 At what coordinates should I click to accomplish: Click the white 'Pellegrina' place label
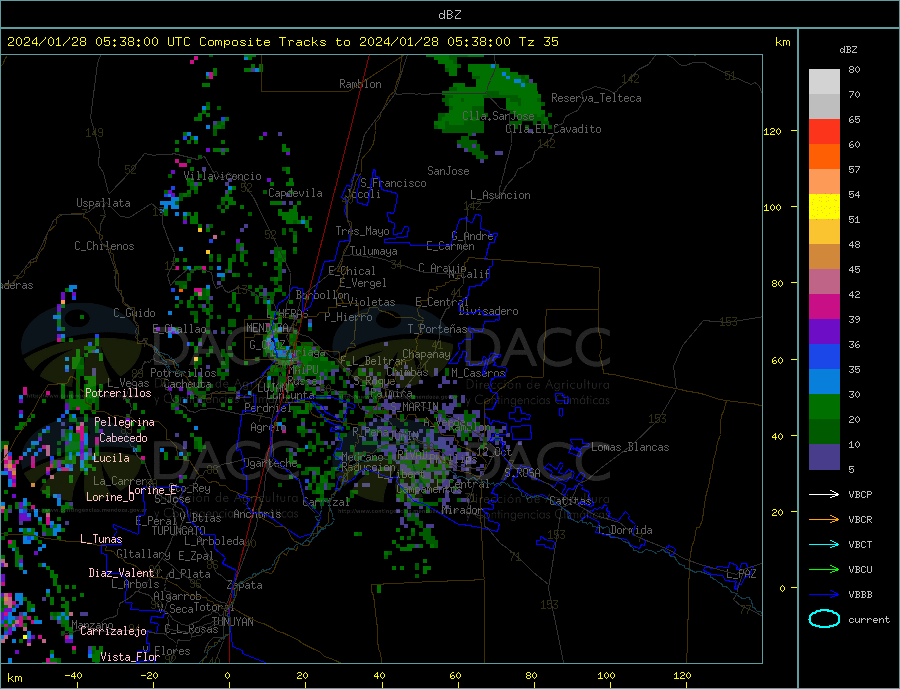[125, 423]
